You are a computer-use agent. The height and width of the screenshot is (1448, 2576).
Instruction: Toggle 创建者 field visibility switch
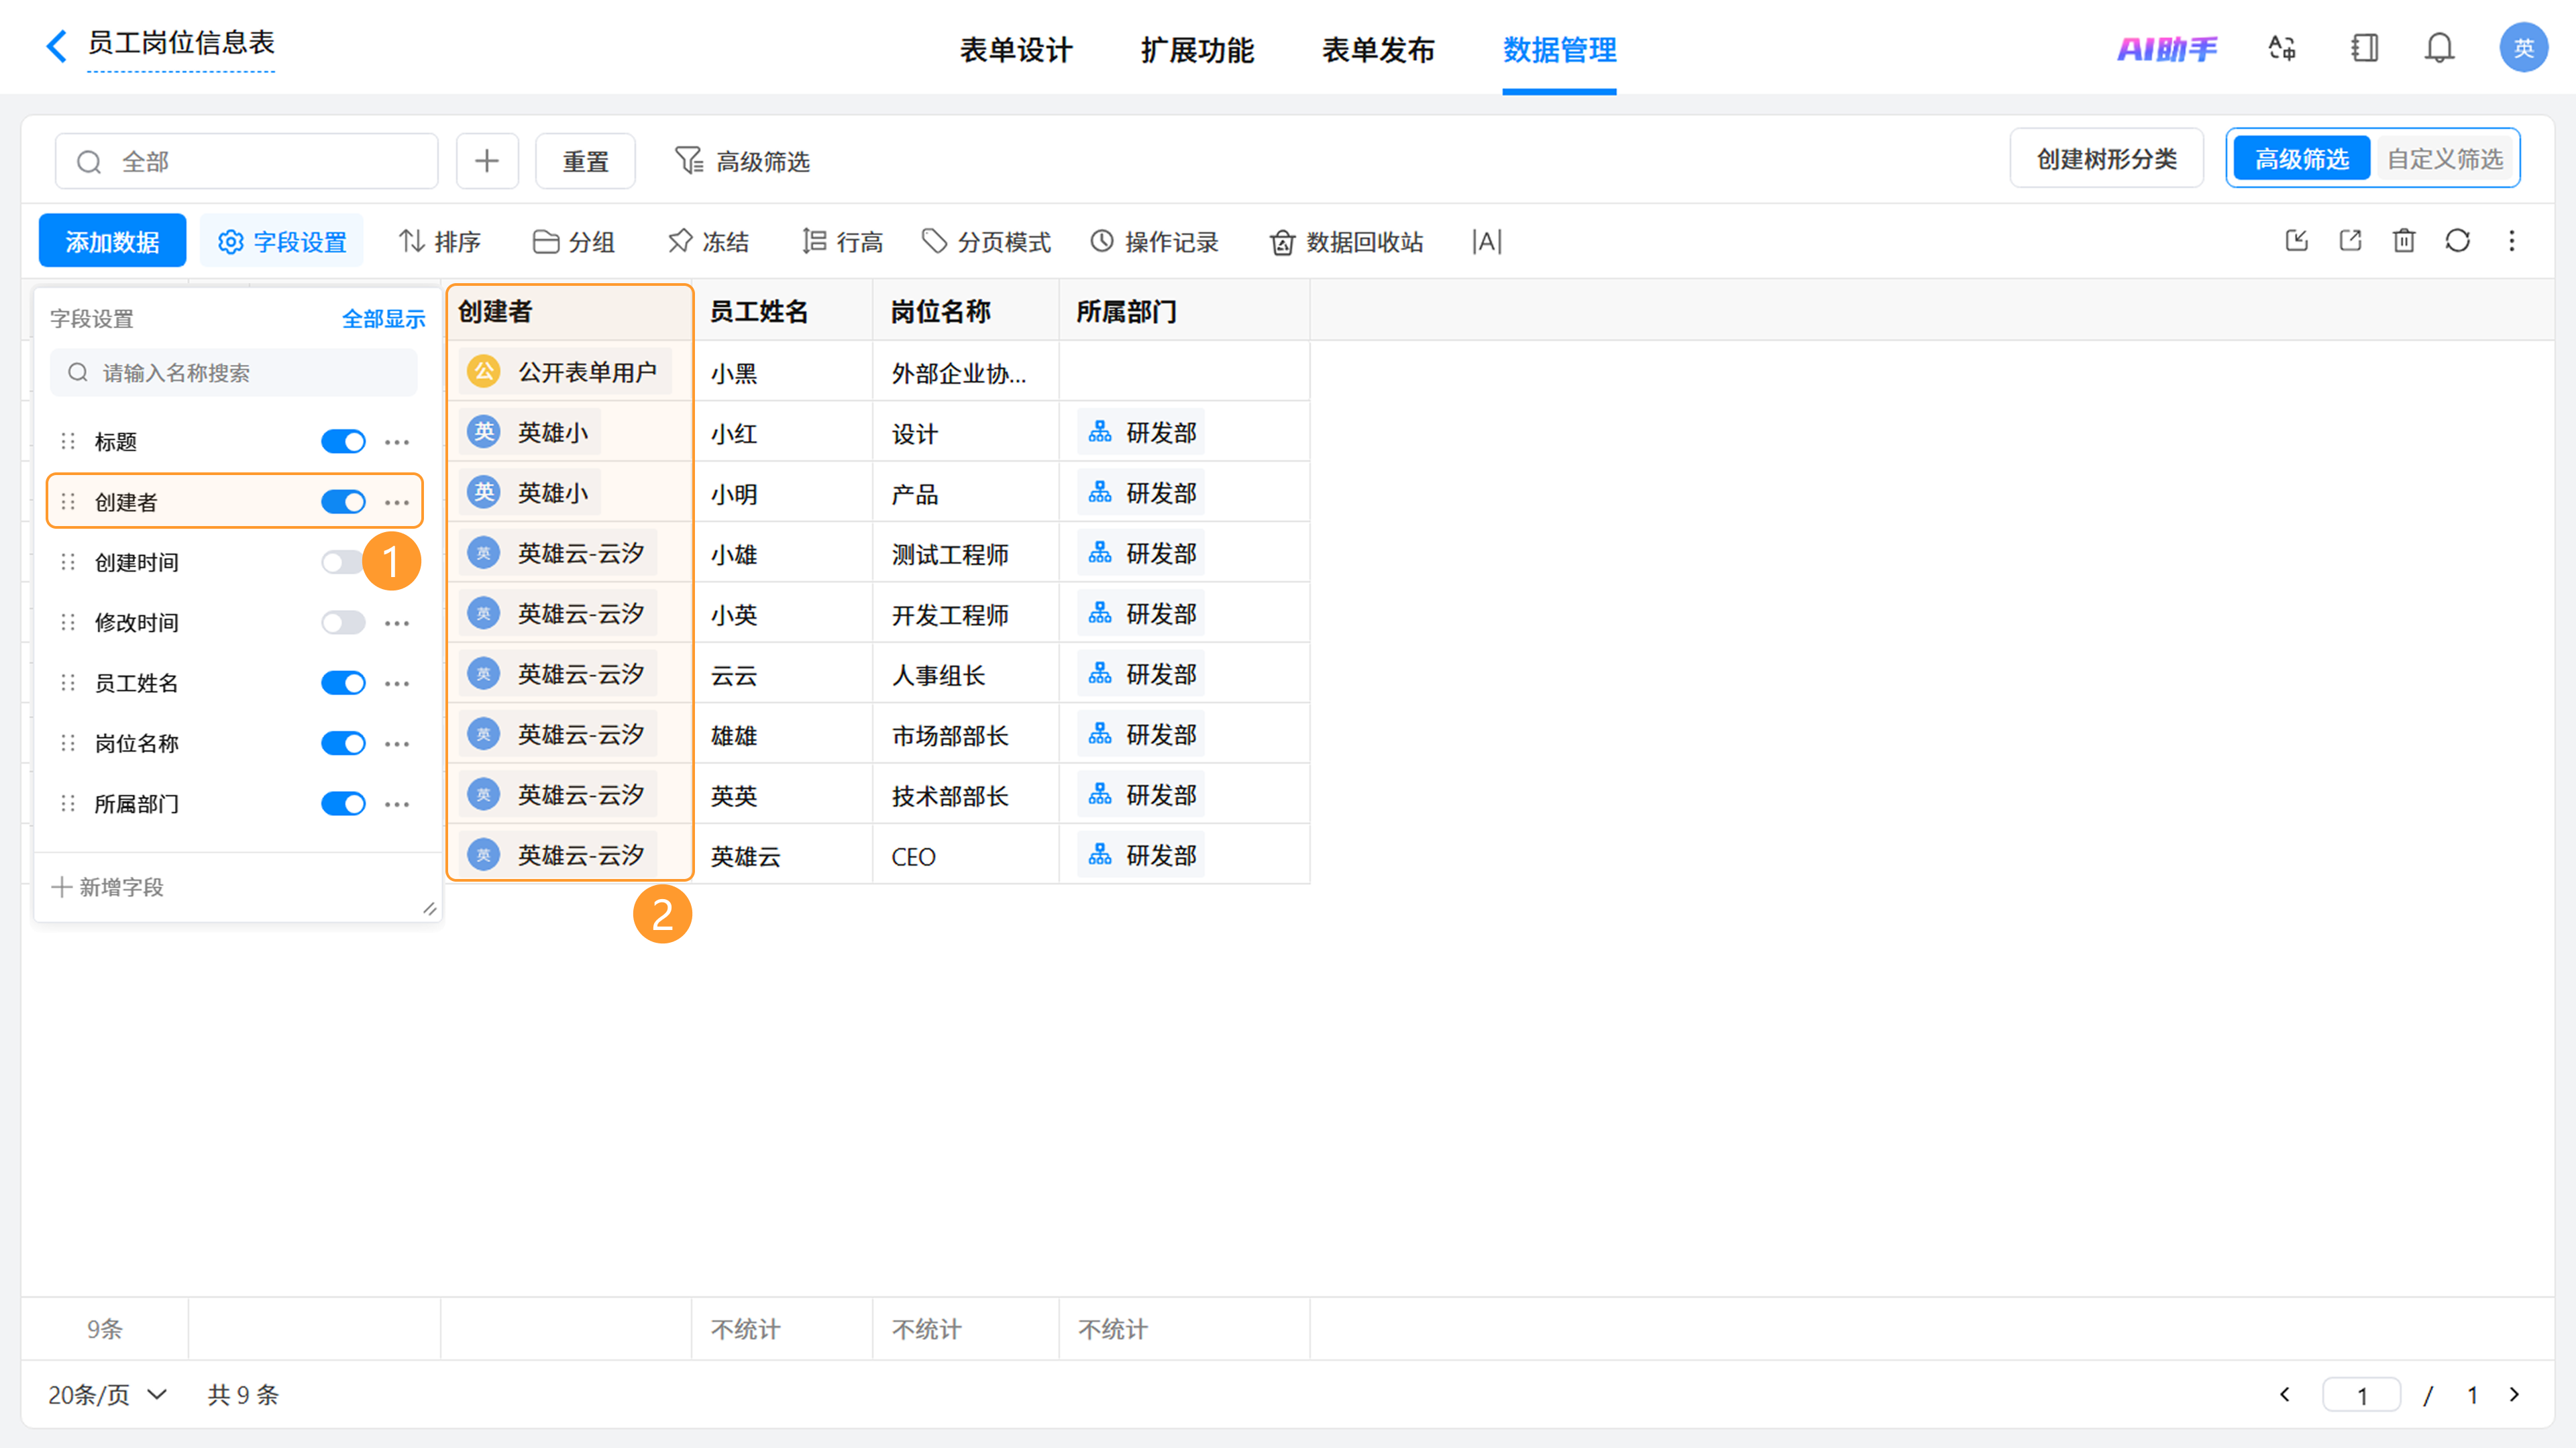343,501
